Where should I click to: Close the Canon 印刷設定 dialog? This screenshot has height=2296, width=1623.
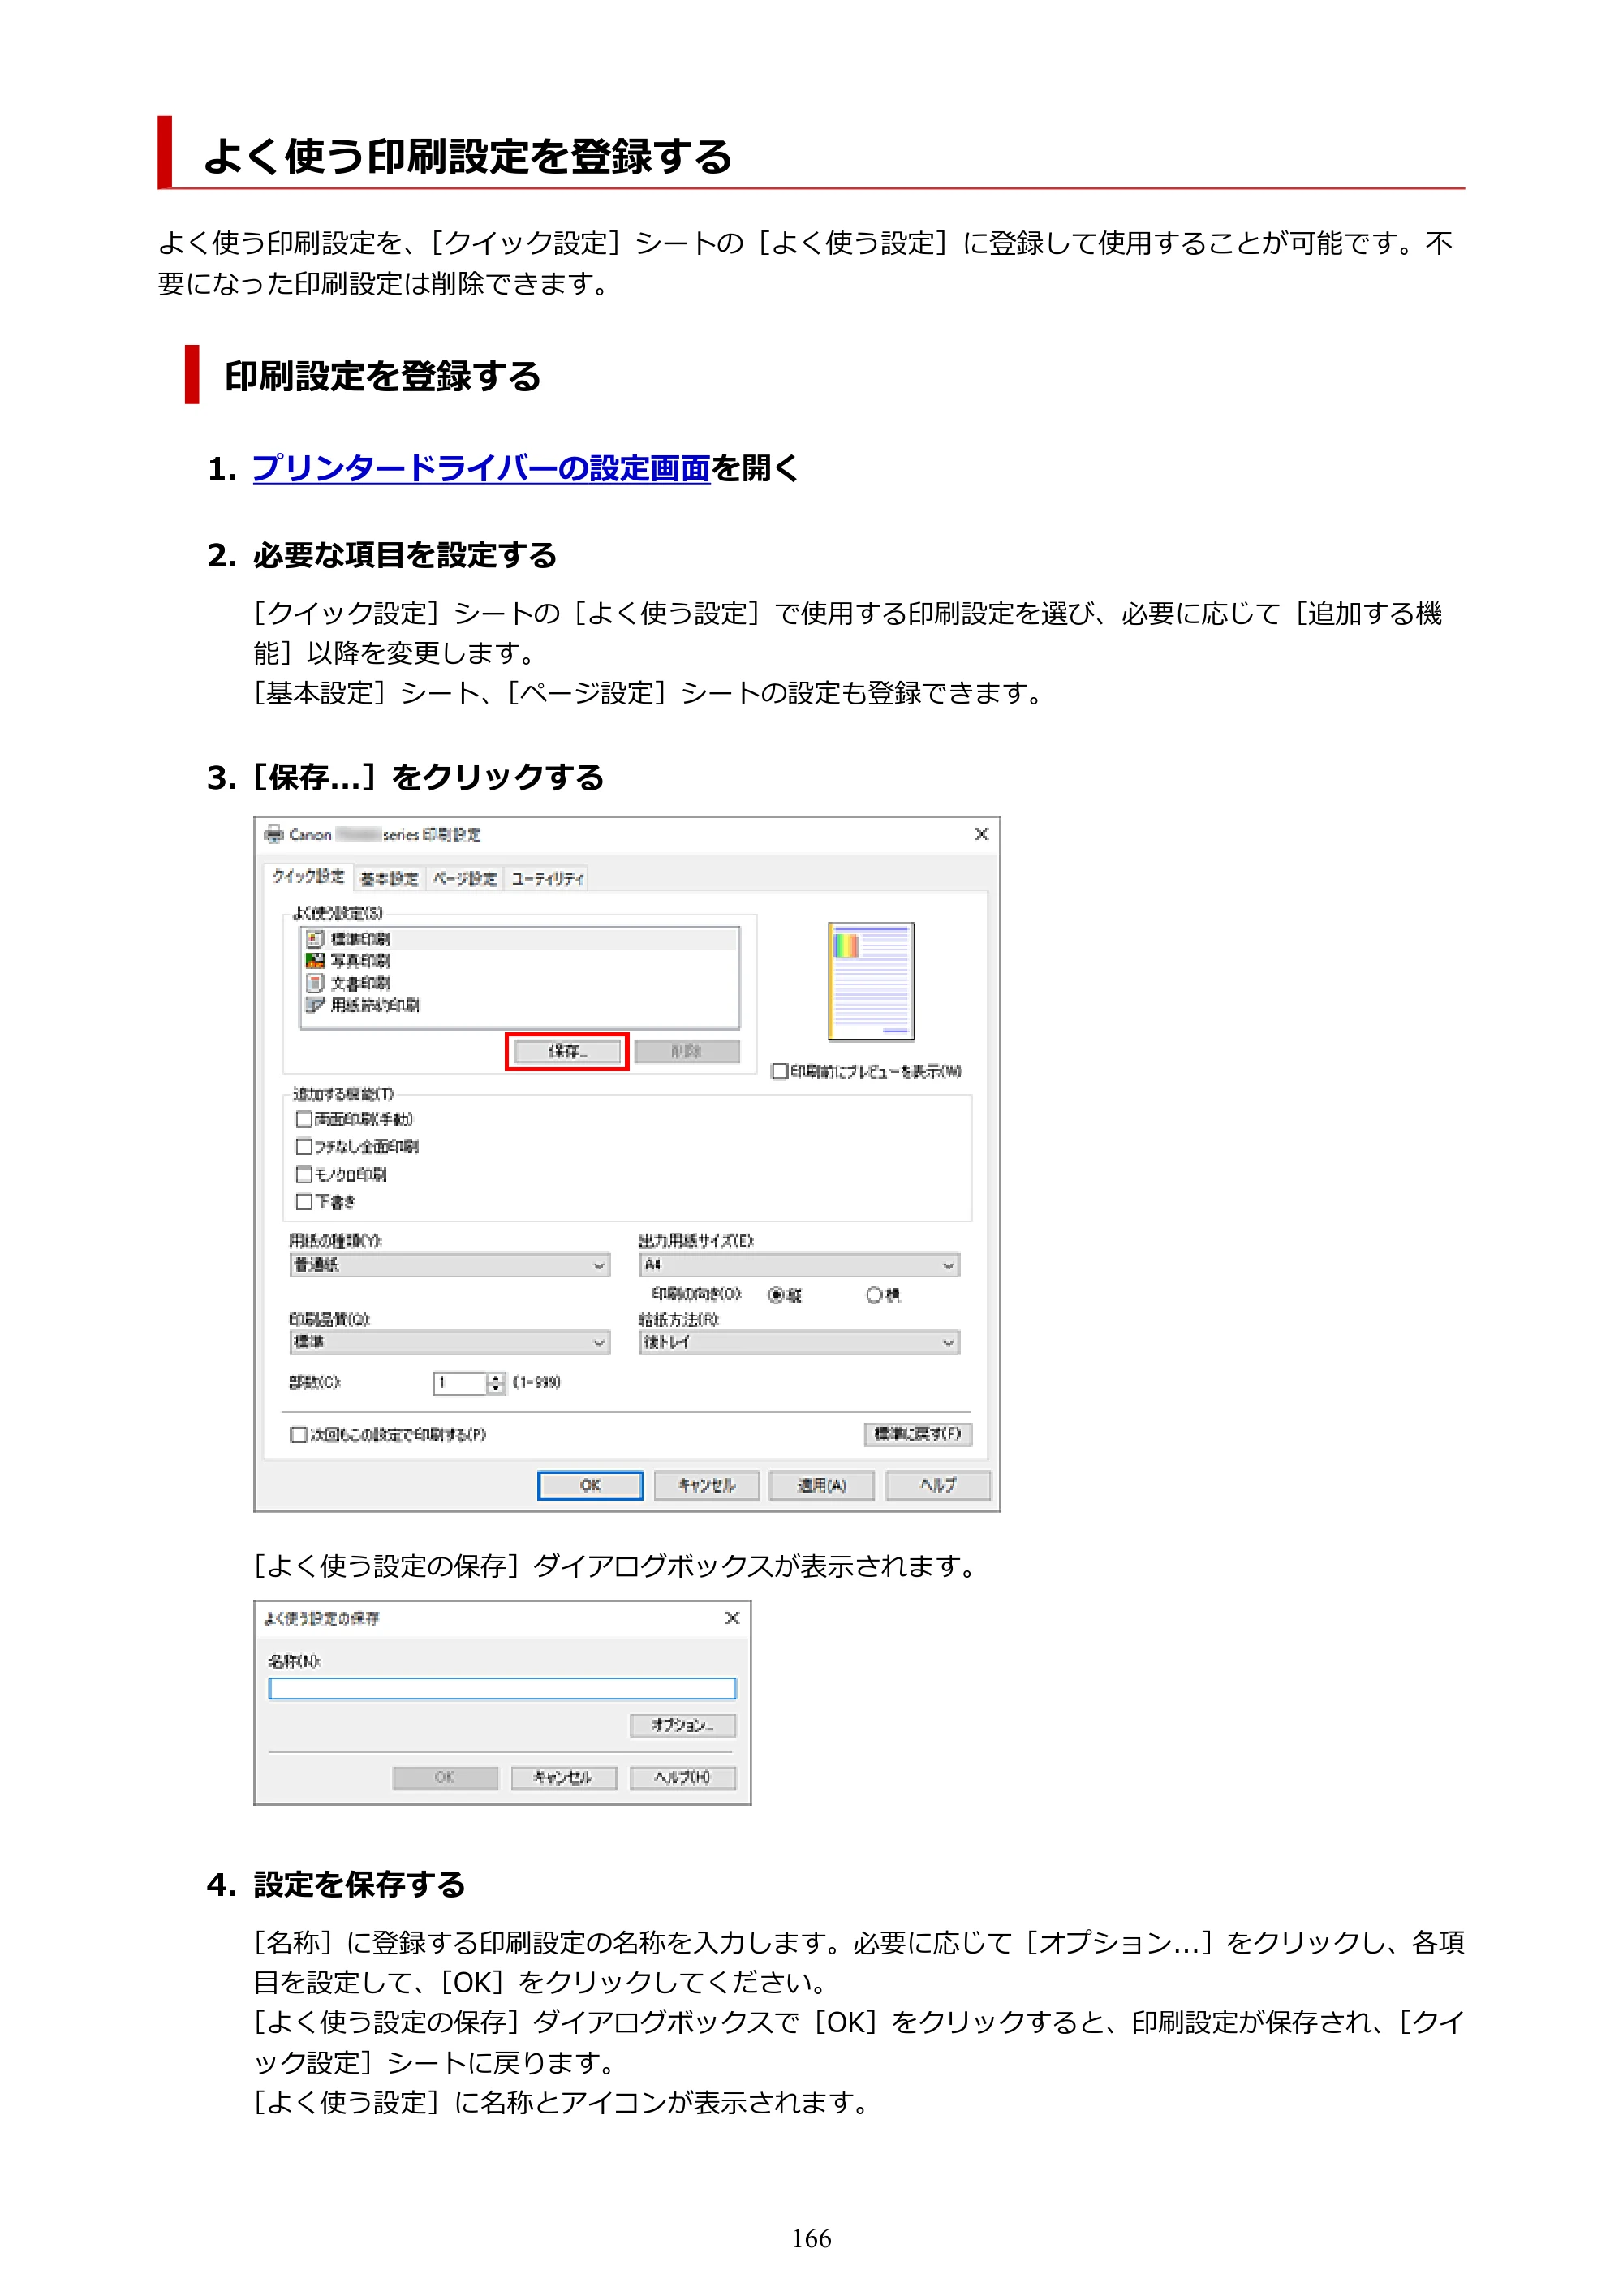[x=981, y=834]
